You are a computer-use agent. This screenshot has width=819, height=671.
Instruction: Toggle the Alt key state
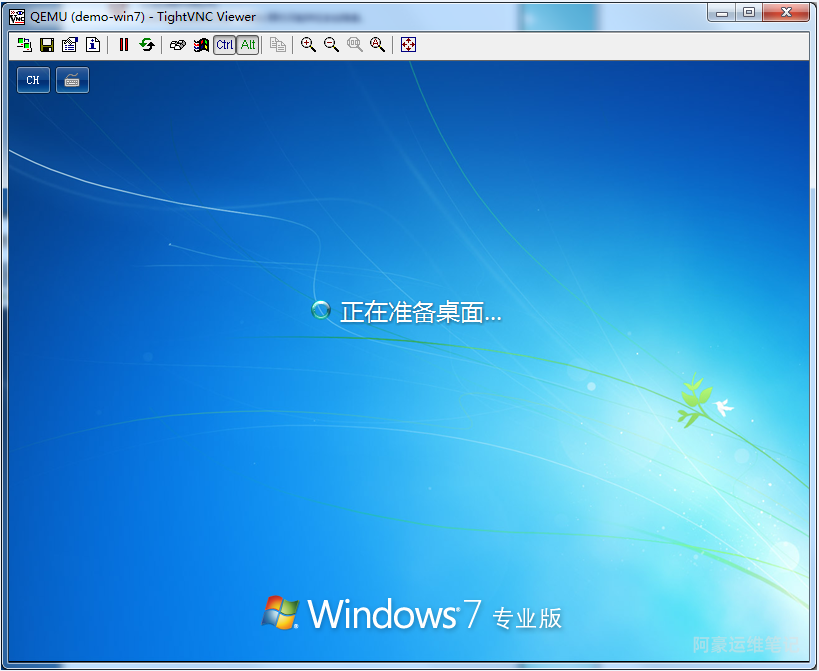pyautogui.click(x=248, y=45)
